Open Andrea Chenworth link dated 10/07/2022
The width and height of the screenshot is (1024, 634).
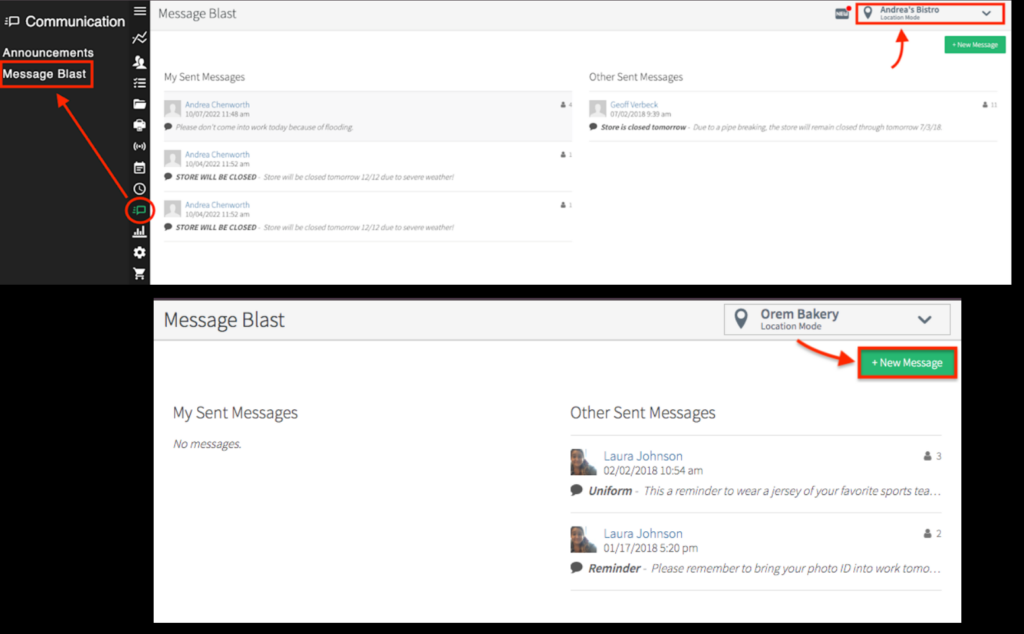tap(217, 104)
